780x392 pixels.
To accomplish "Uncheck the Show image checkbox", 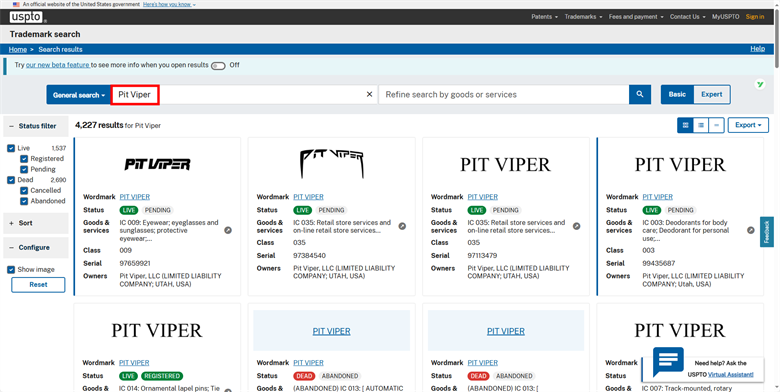I will coord(11,270).
